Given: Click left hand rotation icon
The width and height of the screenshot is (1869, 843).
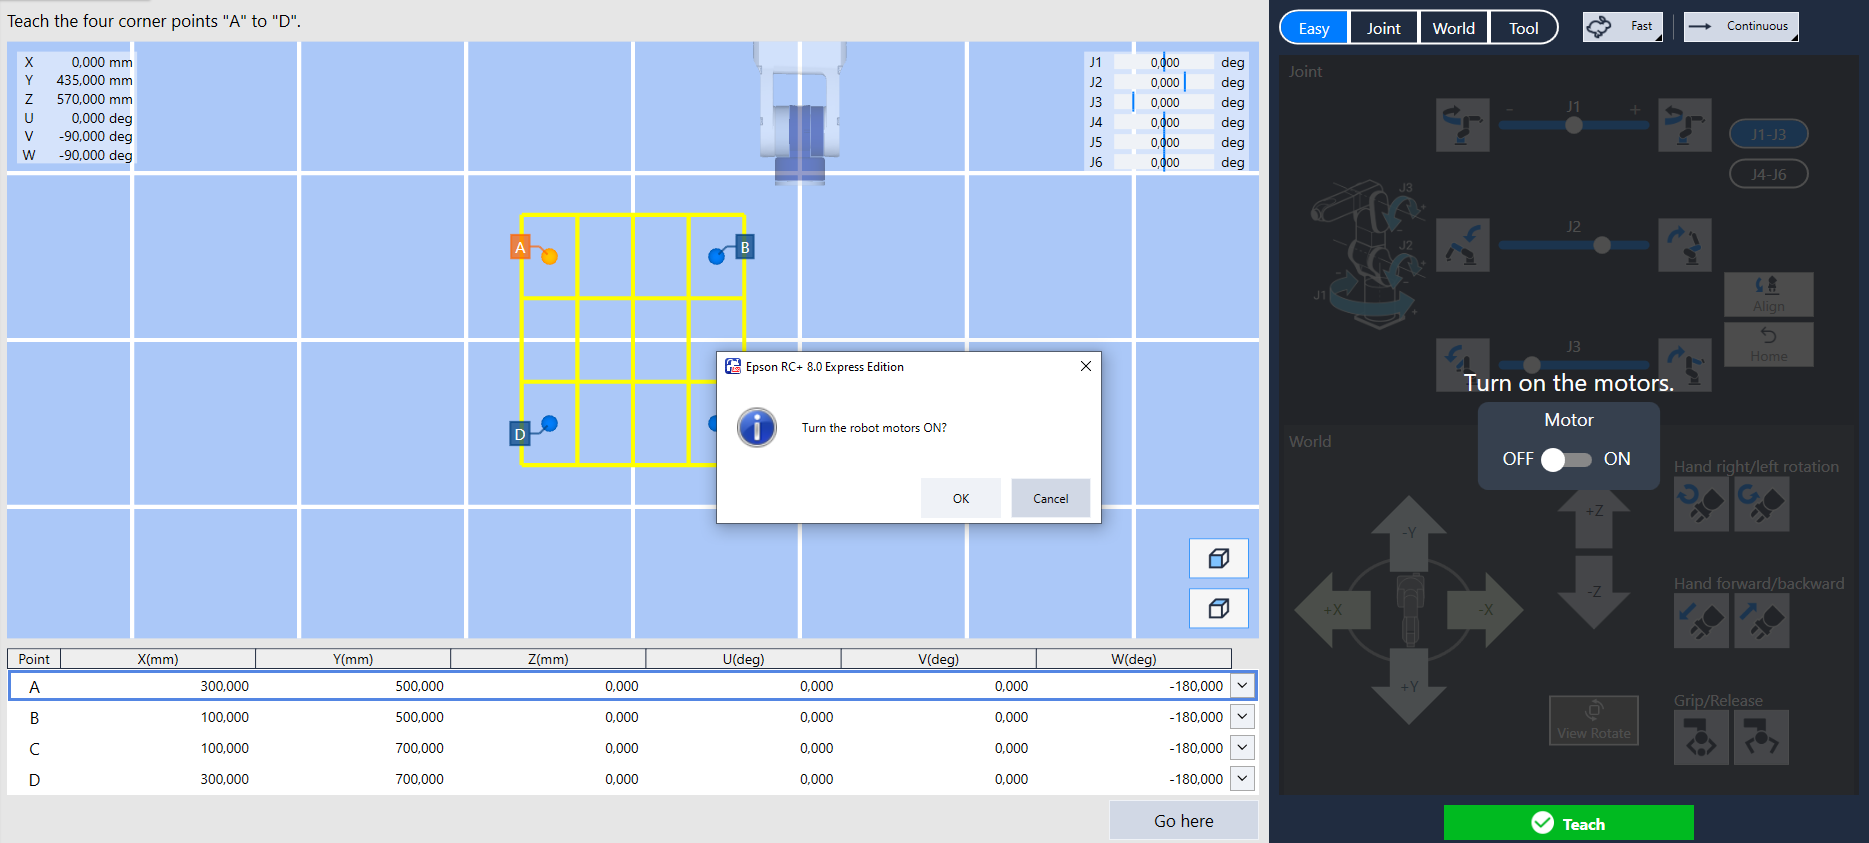Looking at the screenshot, I should (1762, 504).
